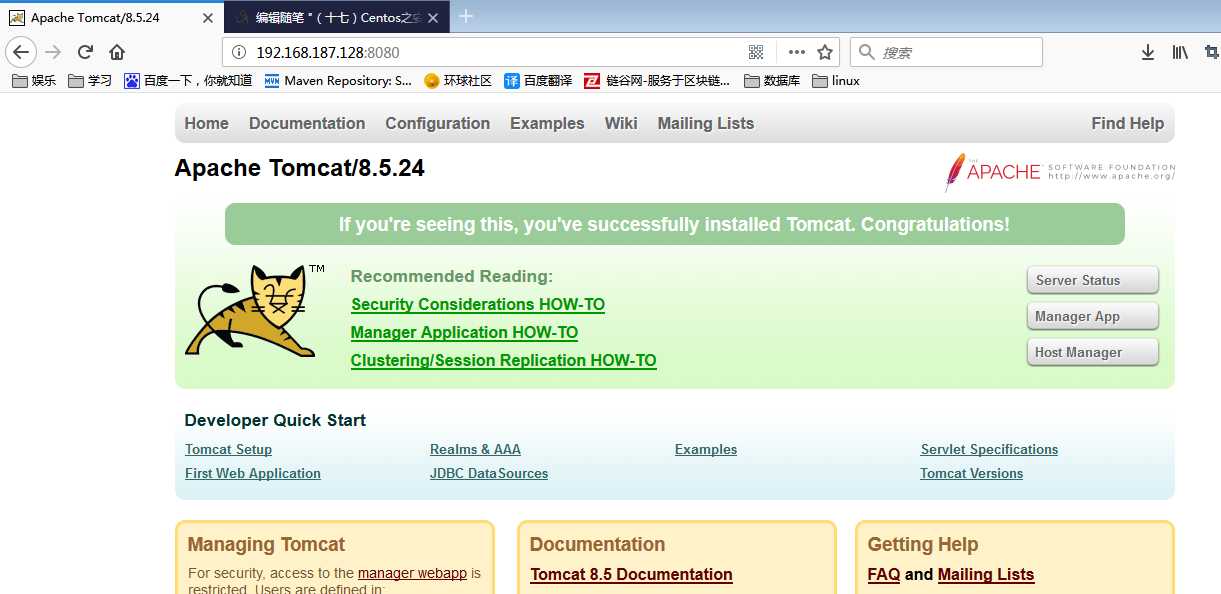Switch to the Apache Tomcat/8.5.24 tab
This screenshot has width=1221, height=594.
click(x=110, y=17)
